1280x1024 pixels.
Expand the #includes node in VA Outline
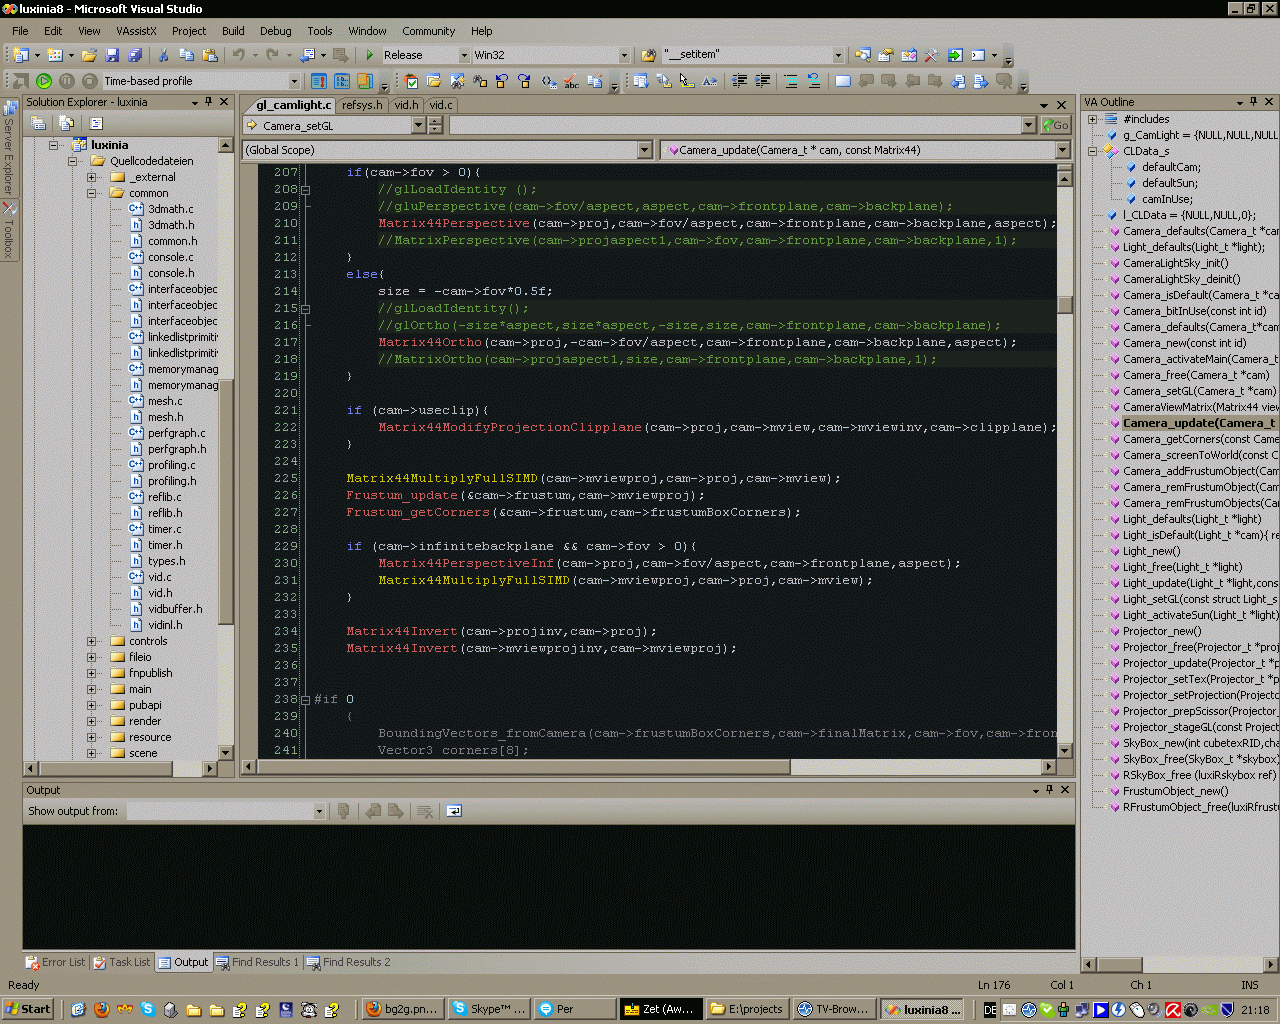click(1093, 119)
